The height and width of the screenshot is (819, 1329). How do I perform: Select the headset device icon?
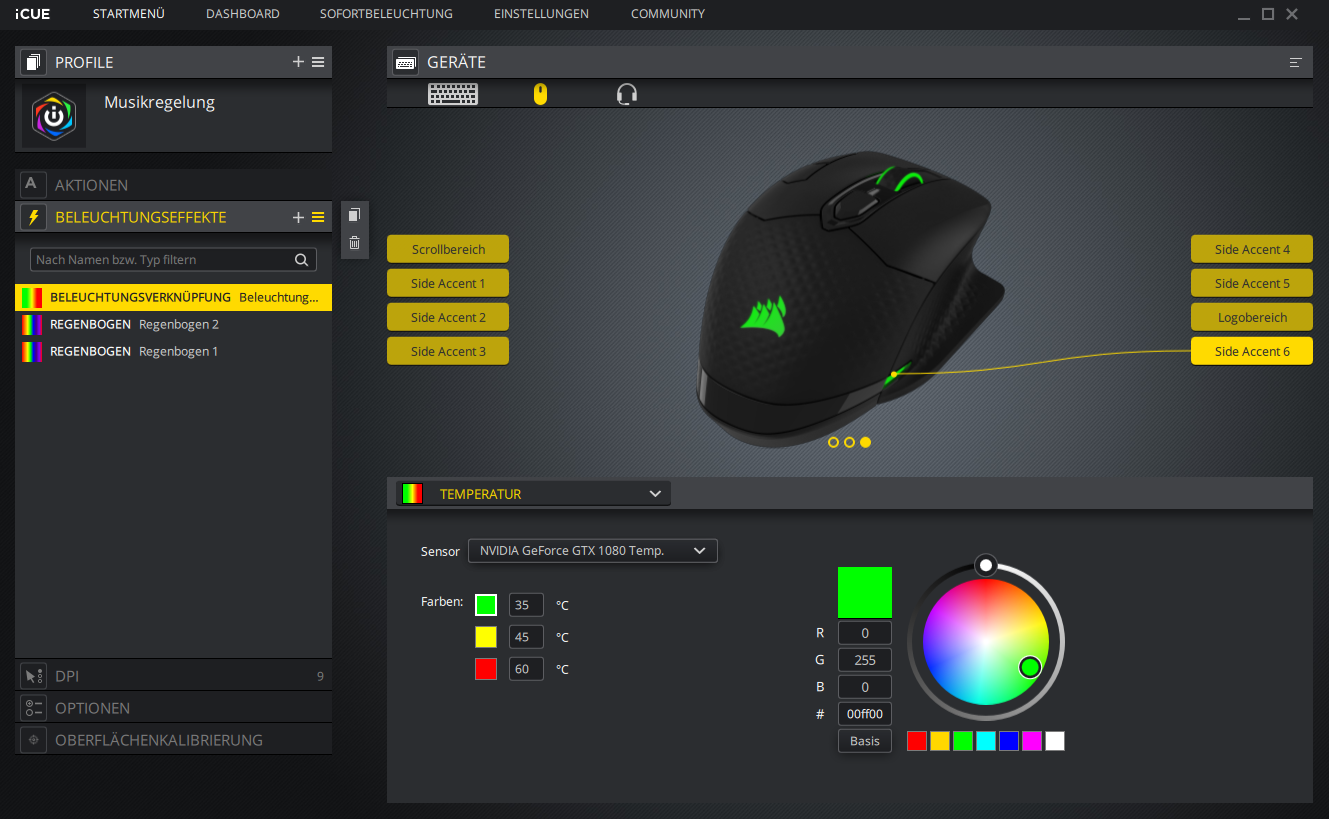click(x=627, y=94)
